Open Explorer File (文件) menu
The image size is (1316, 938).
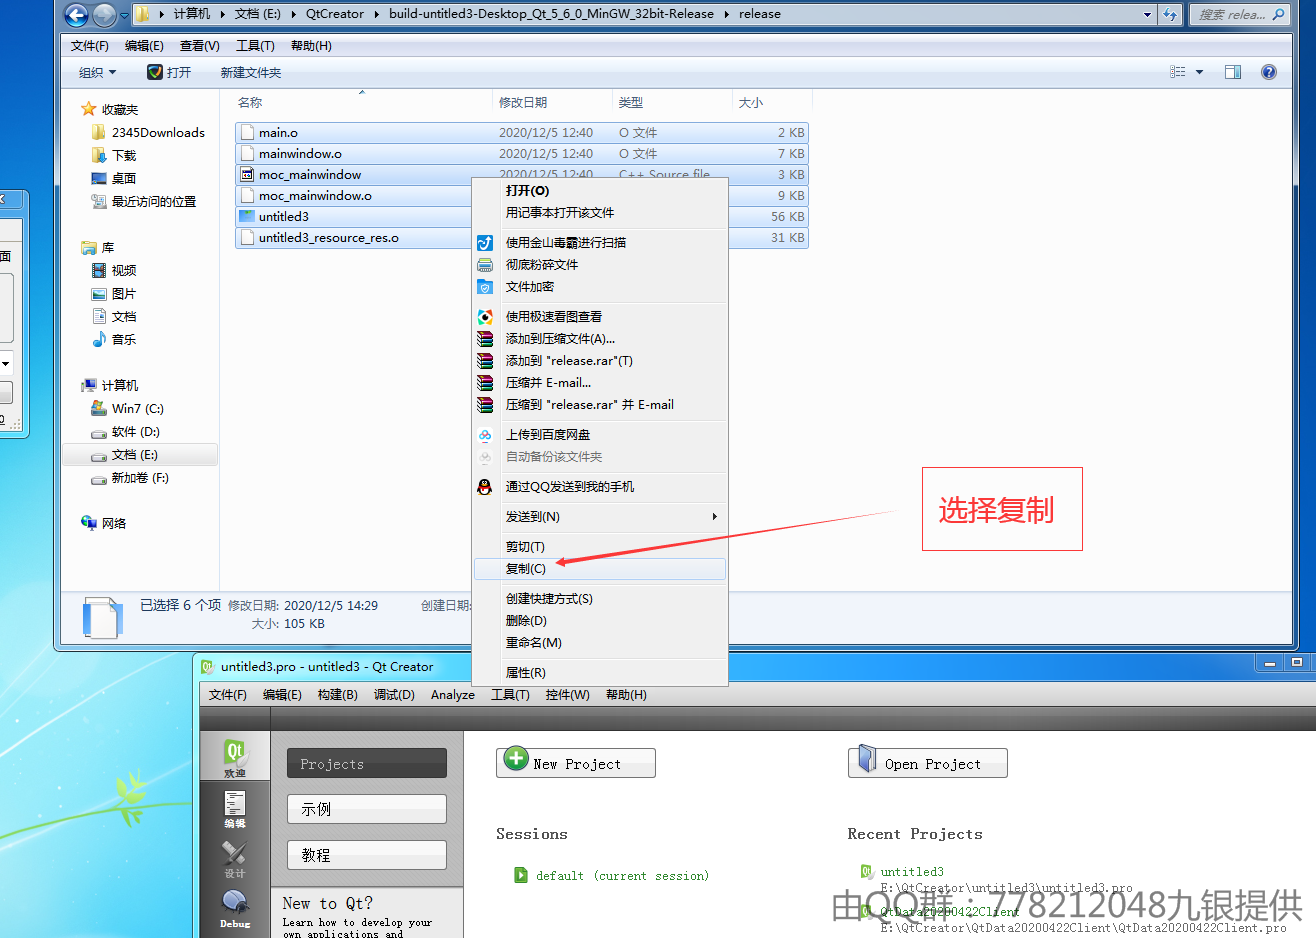(x=90, y=46)
